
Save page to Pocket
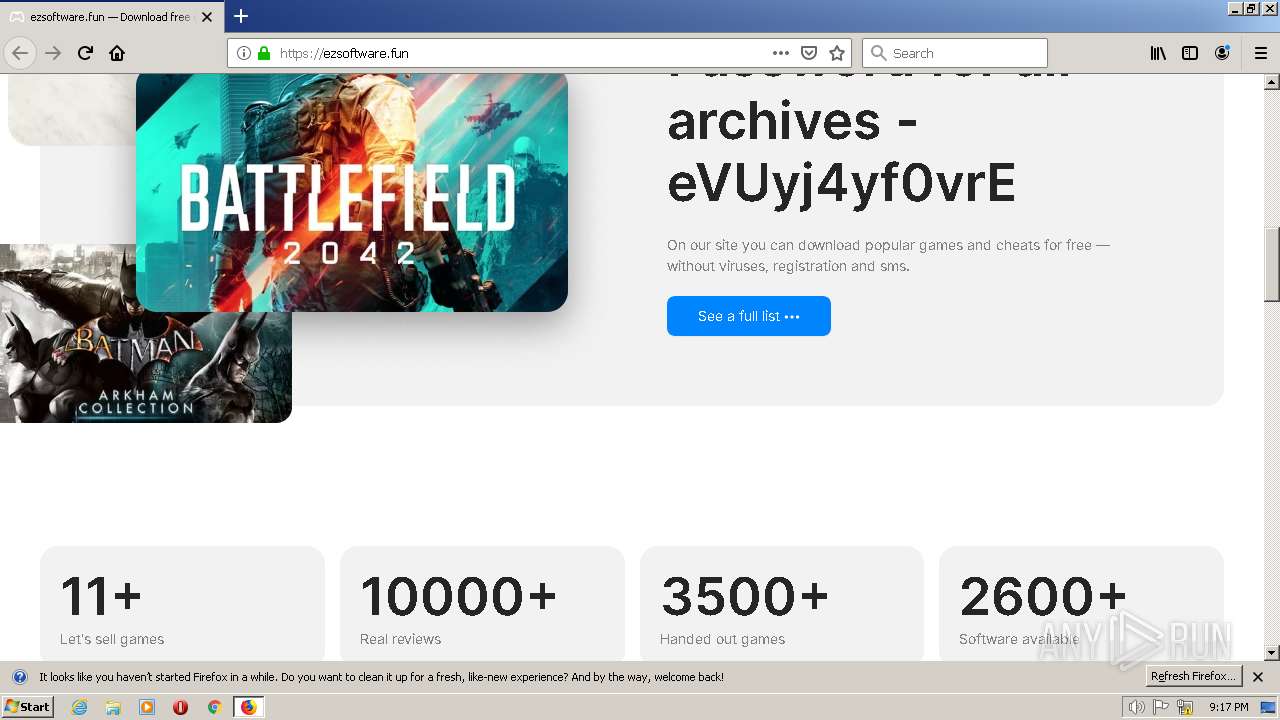[x=809, y=53]
